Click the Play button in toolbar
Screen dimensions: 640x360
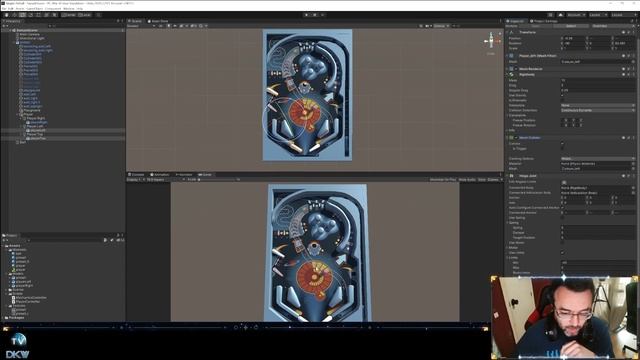pyautogui.click(x=307, y=15)
